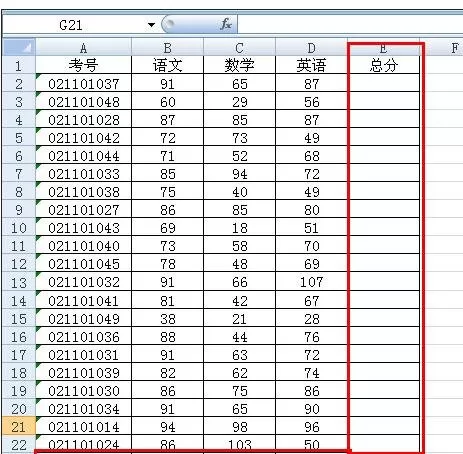Click cell with exam number 021101044

point(84,155)
